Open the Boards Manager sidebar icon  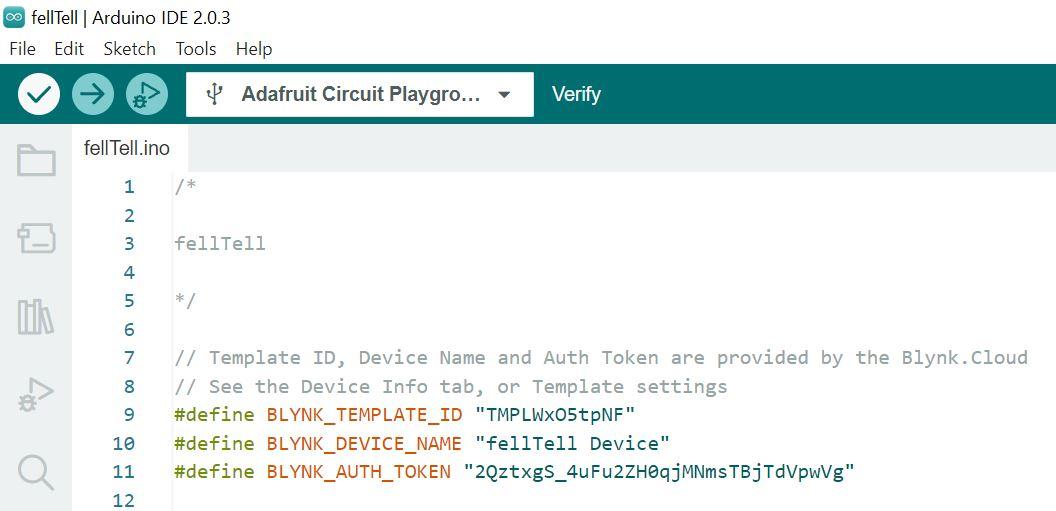click(x=36, y=238)
